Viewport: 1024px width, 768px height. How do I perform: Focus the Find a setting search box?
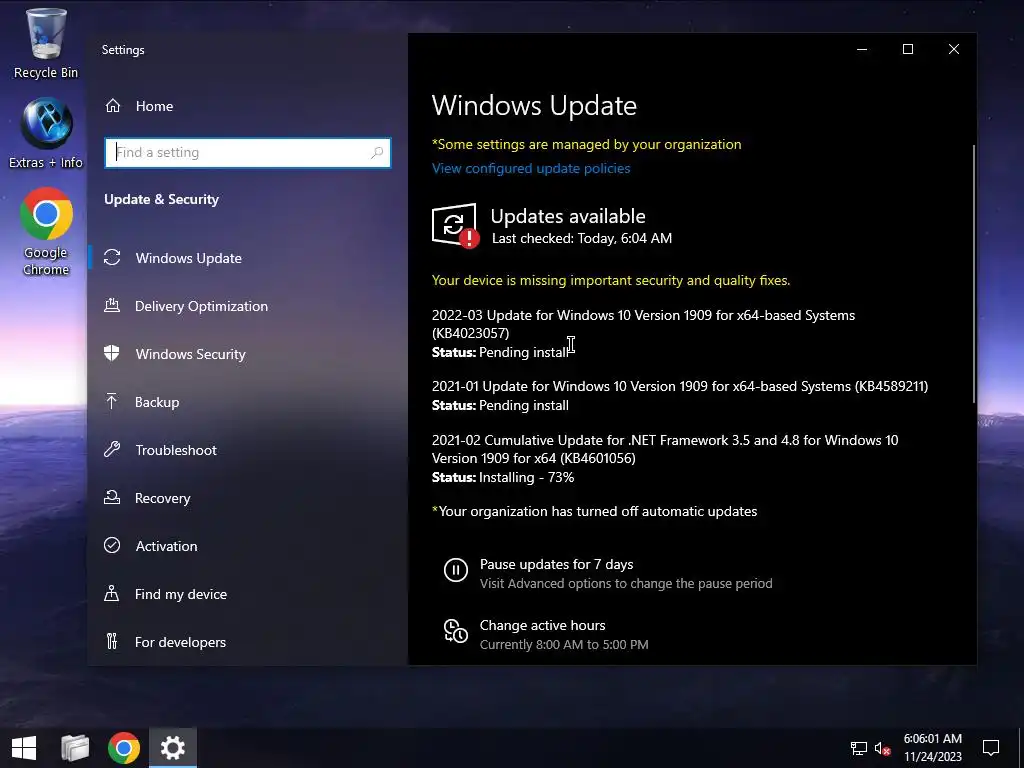tap(248, 153)
